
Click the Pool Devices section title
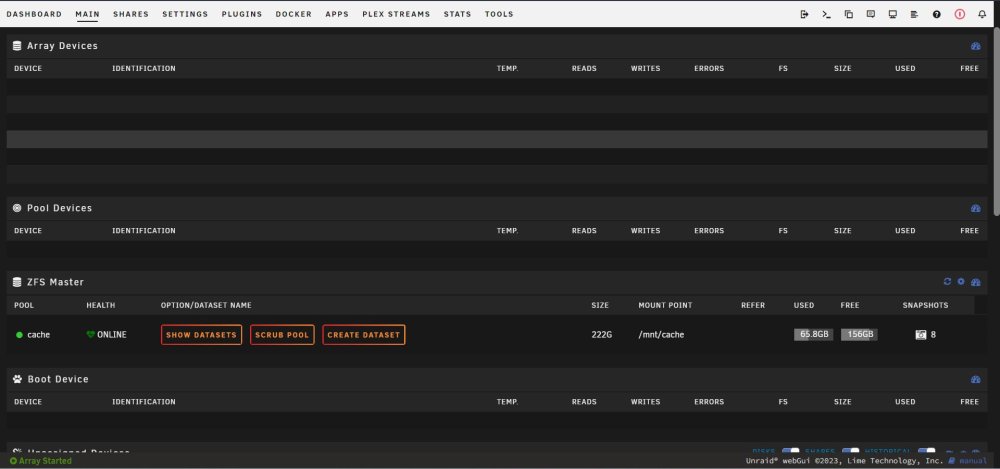pyautogui.click(x=59, y=208)
